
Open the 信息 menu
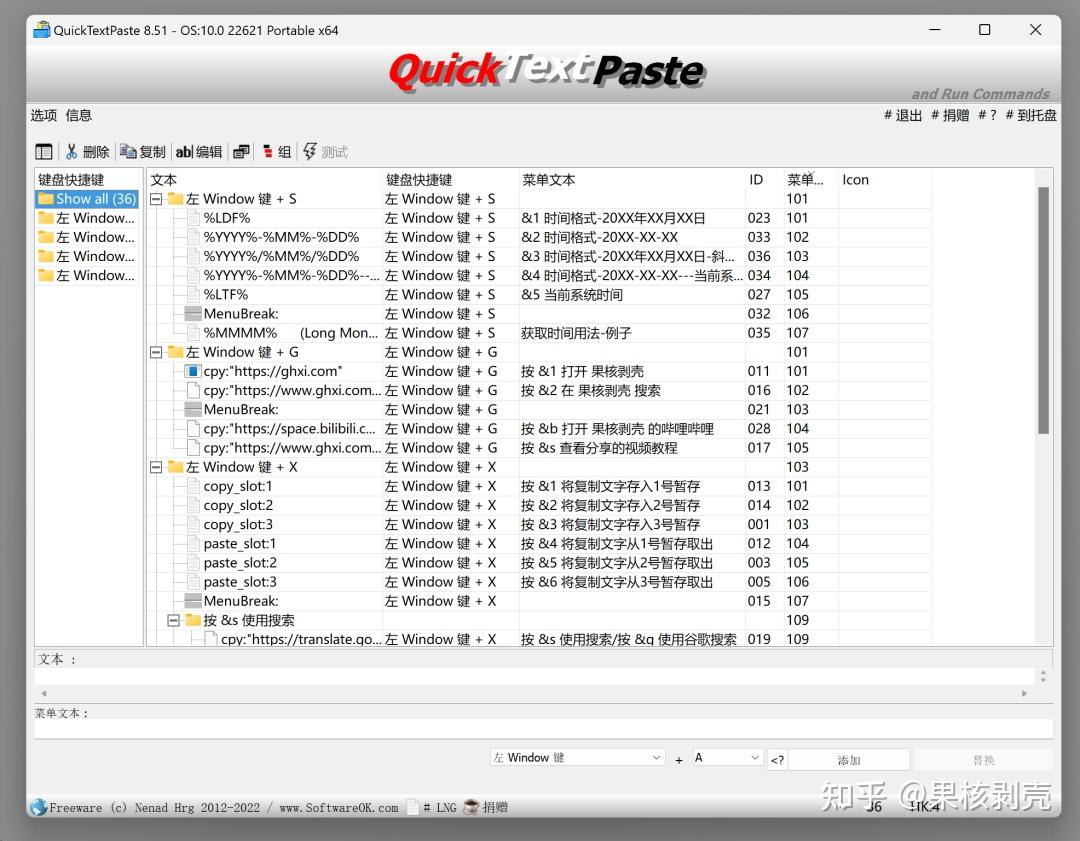click(79, 115)
